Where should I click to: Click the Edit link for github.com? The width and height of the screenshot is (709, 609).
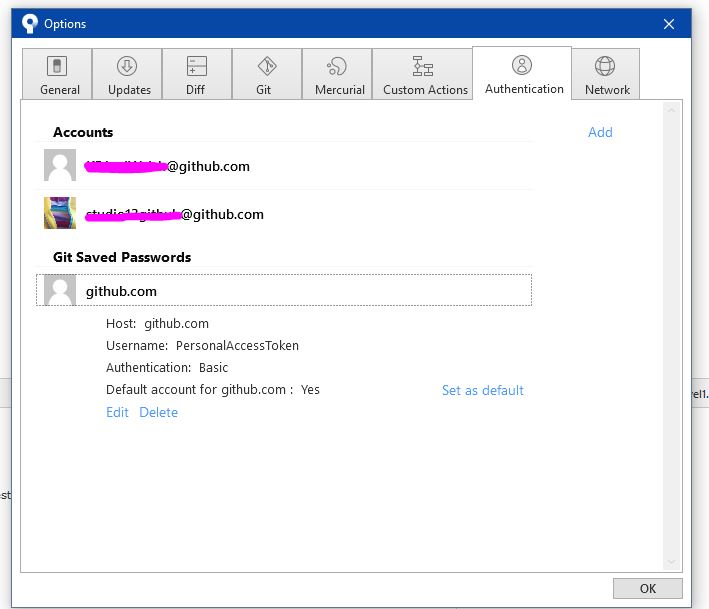click(x=117, y=412)
